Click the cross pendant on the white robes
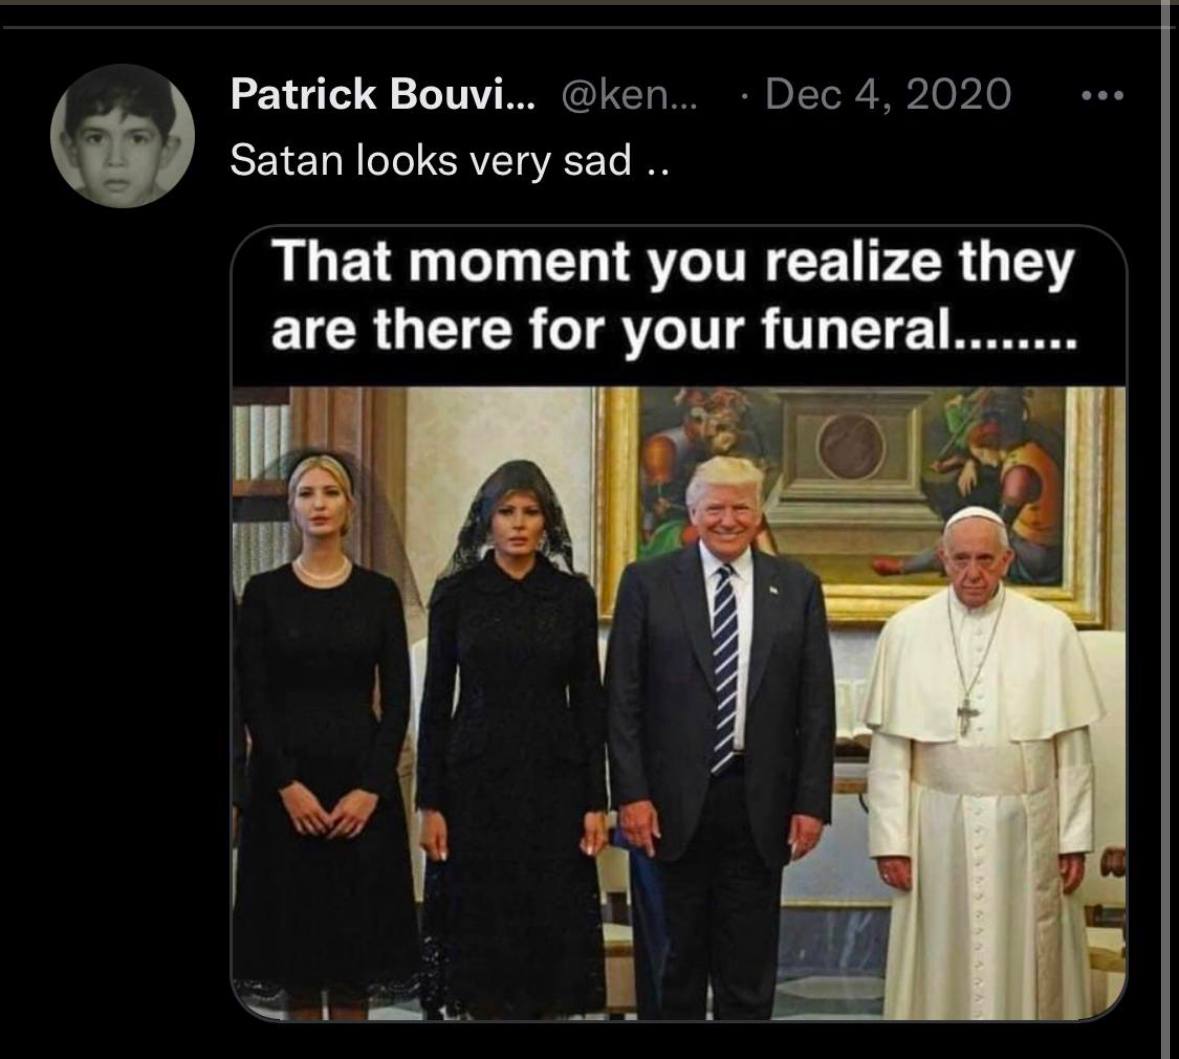1179x1059 pixels. pyautogui.click(x=967, y=716)
